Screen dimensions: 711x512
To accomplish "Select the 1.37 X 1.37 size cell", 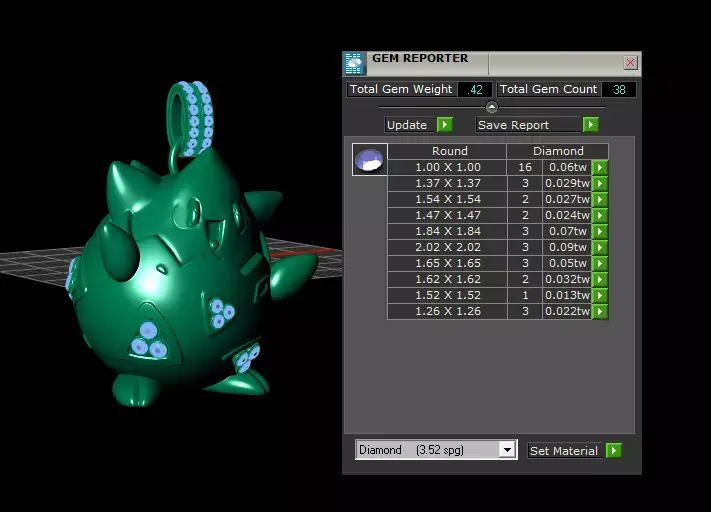I will coord(447,183).
